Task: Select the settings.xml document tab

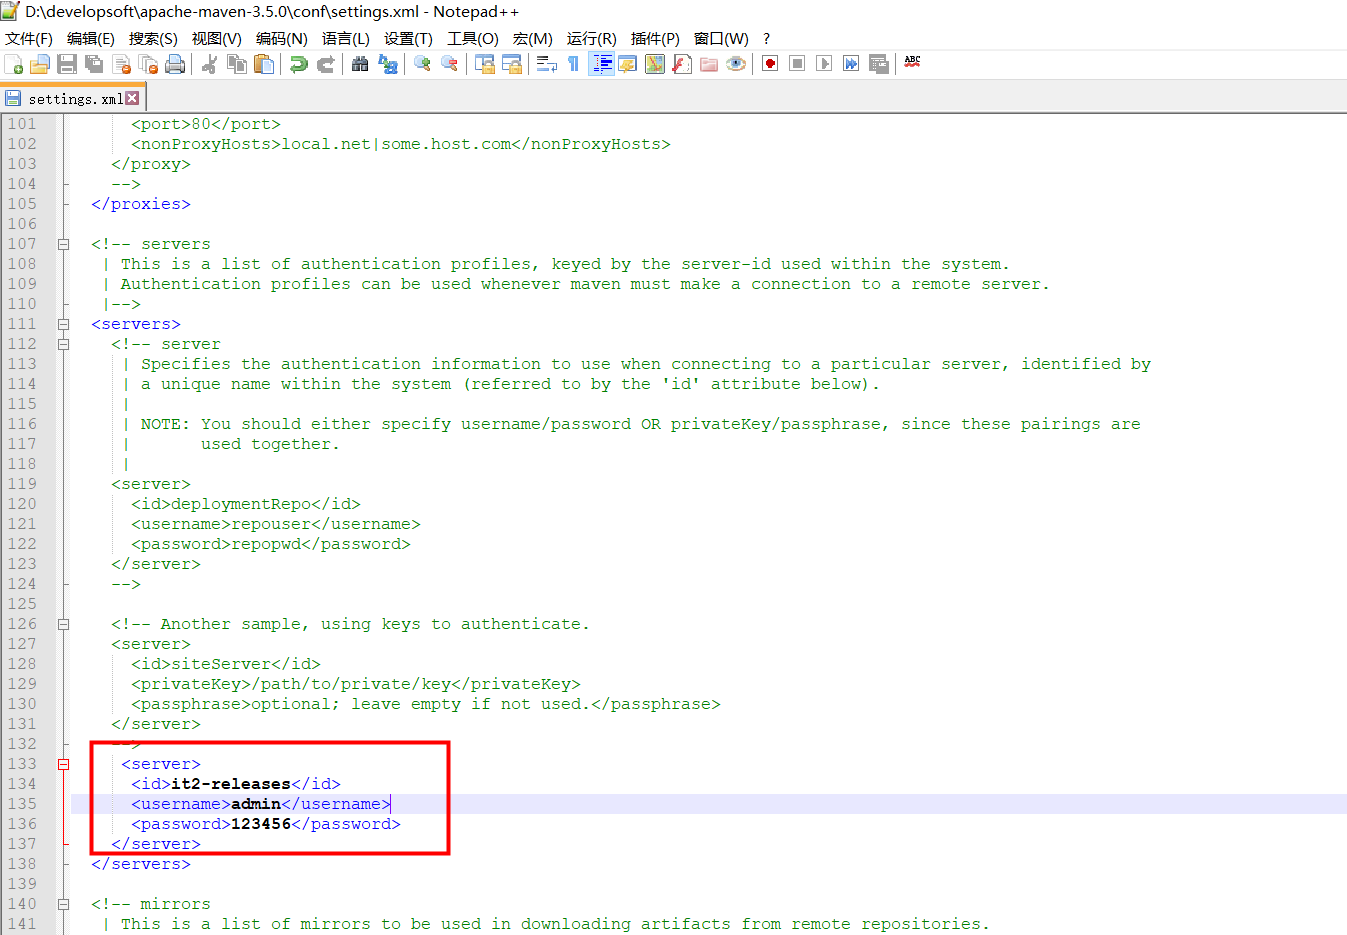Action: 74,98
